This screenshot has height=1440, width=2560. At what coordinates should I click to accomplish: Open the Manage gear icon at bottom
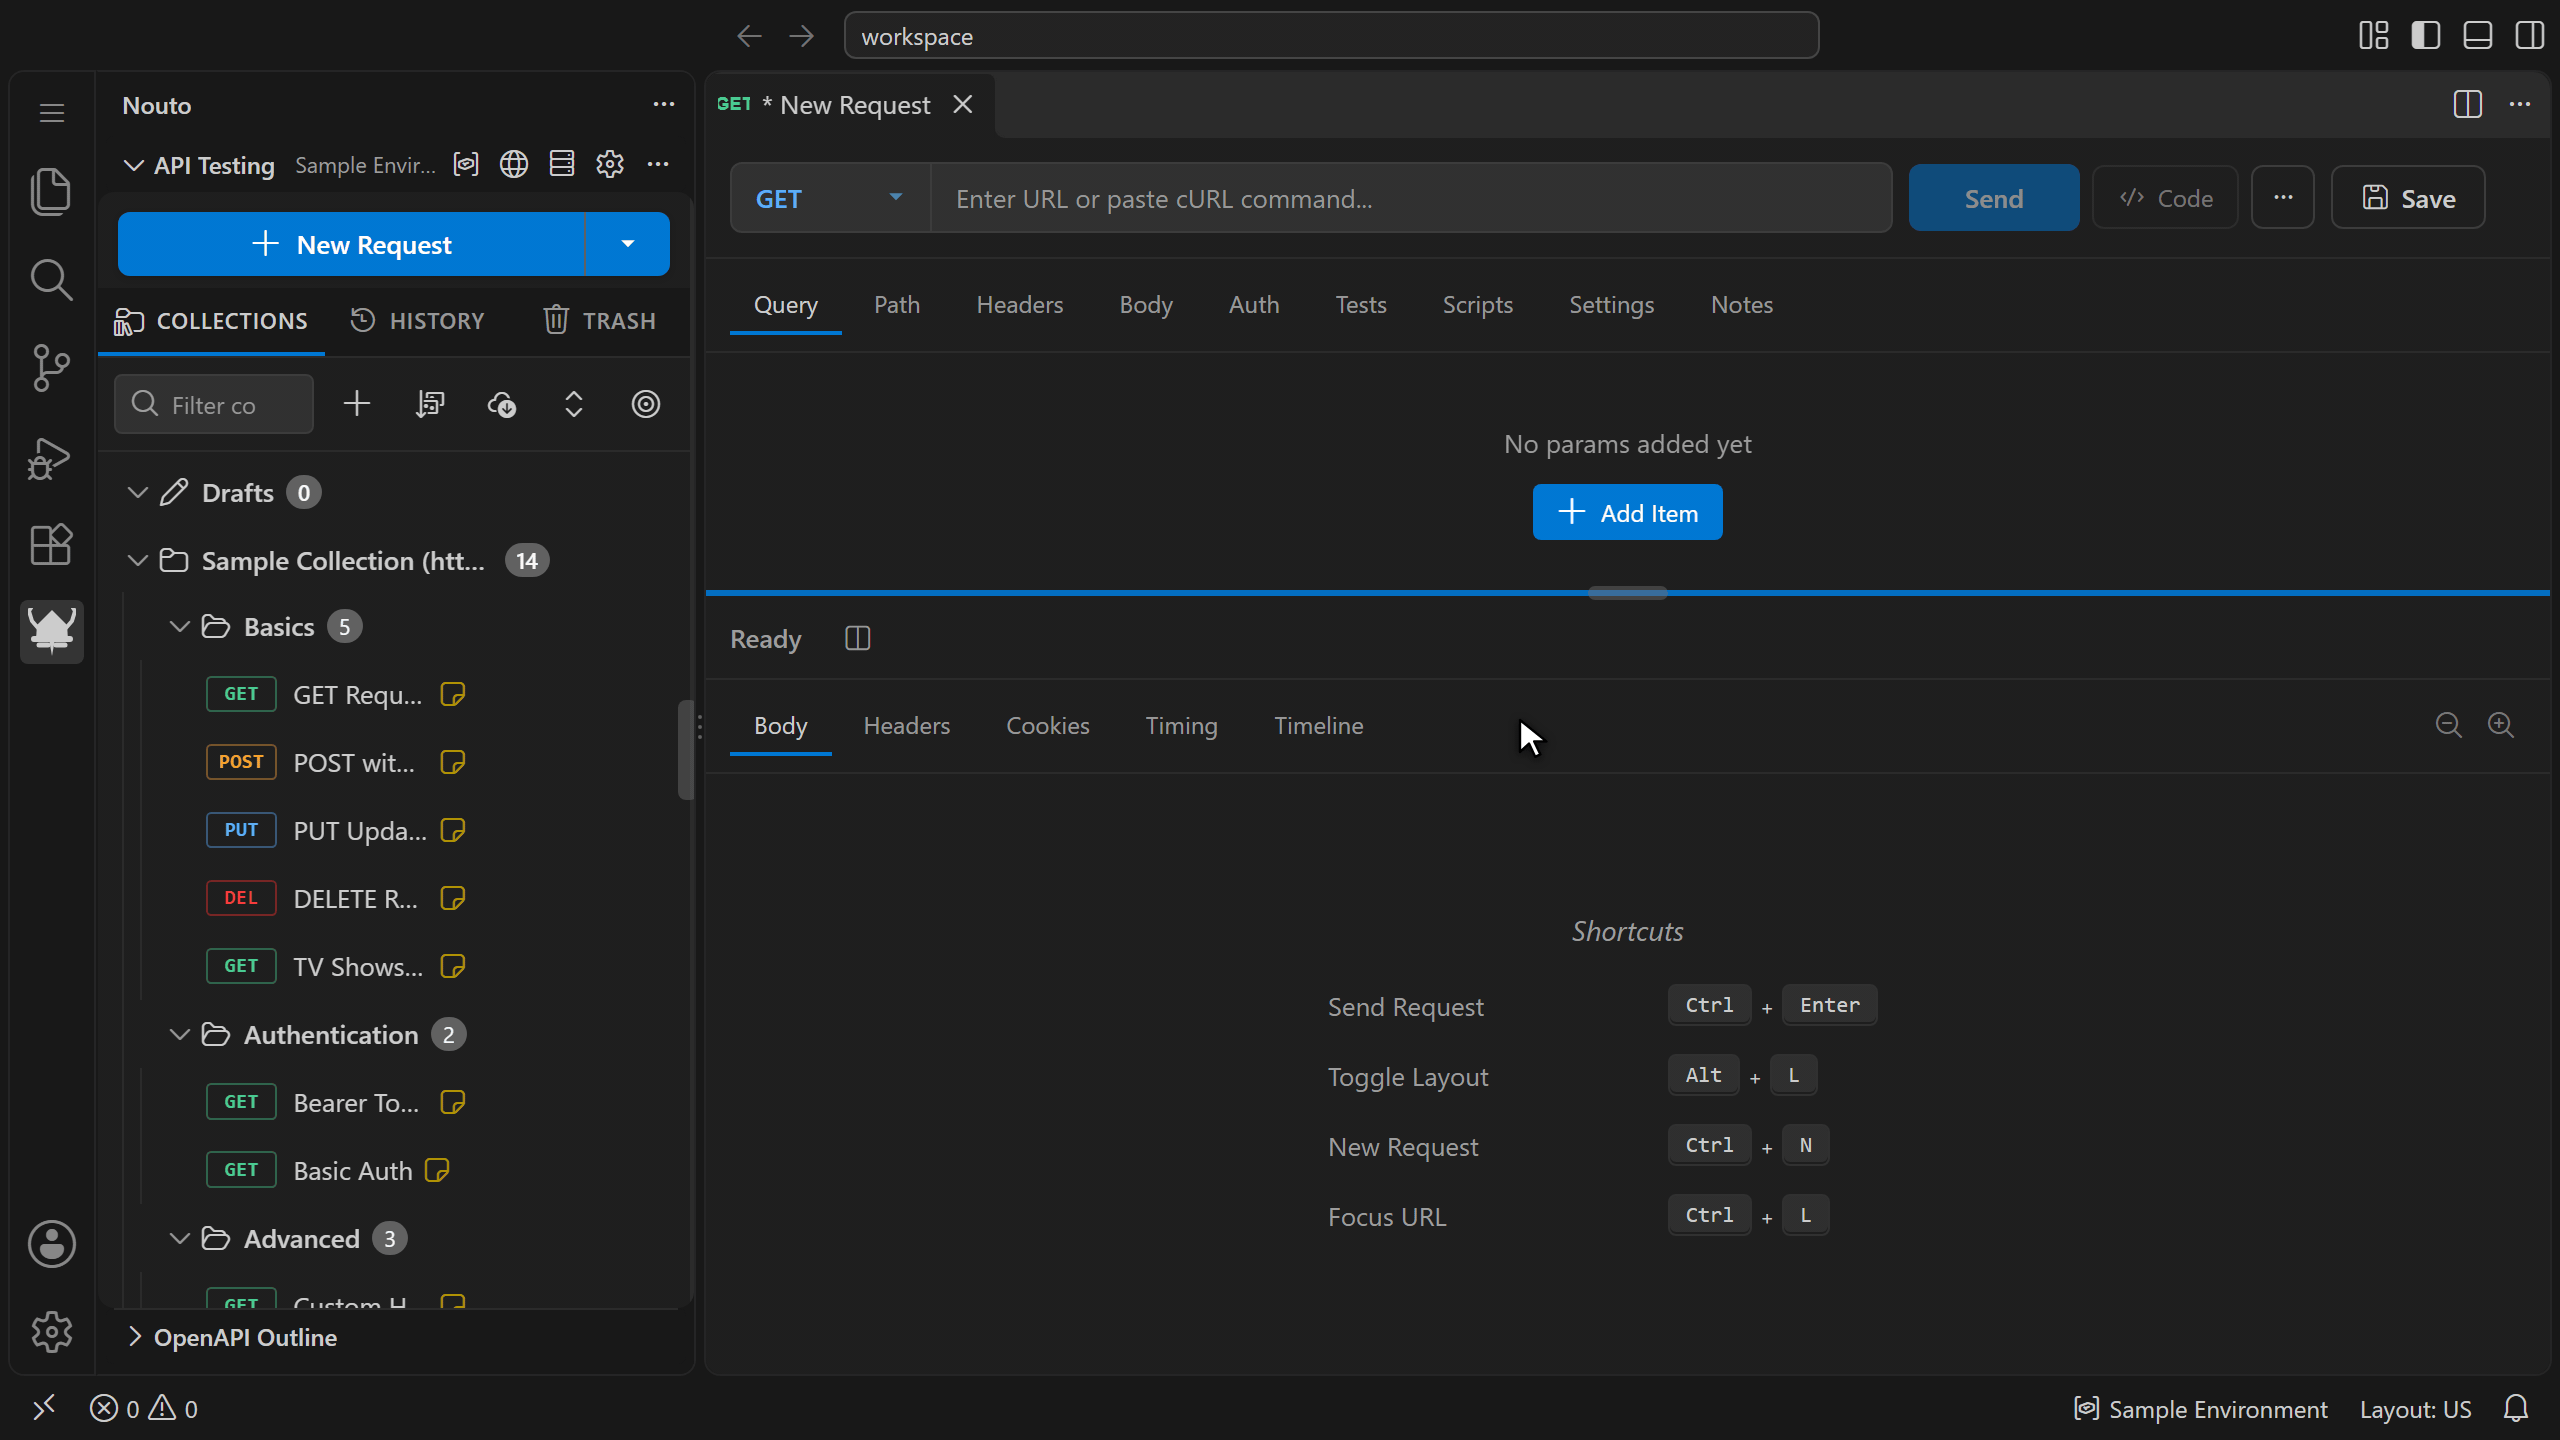pyautogui.click(x=51, y=1331)
